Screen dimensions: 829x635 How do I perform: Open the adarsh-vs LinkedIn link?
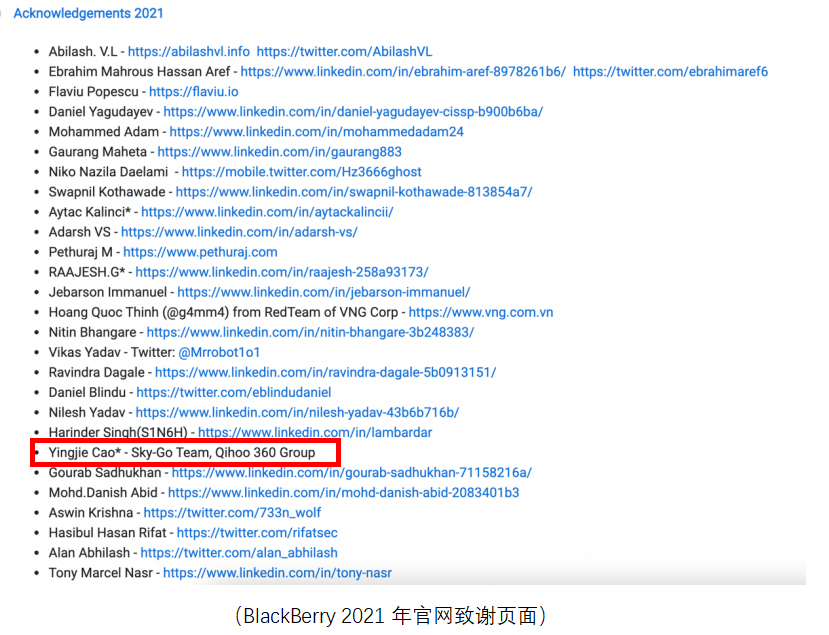click(239, 232)
